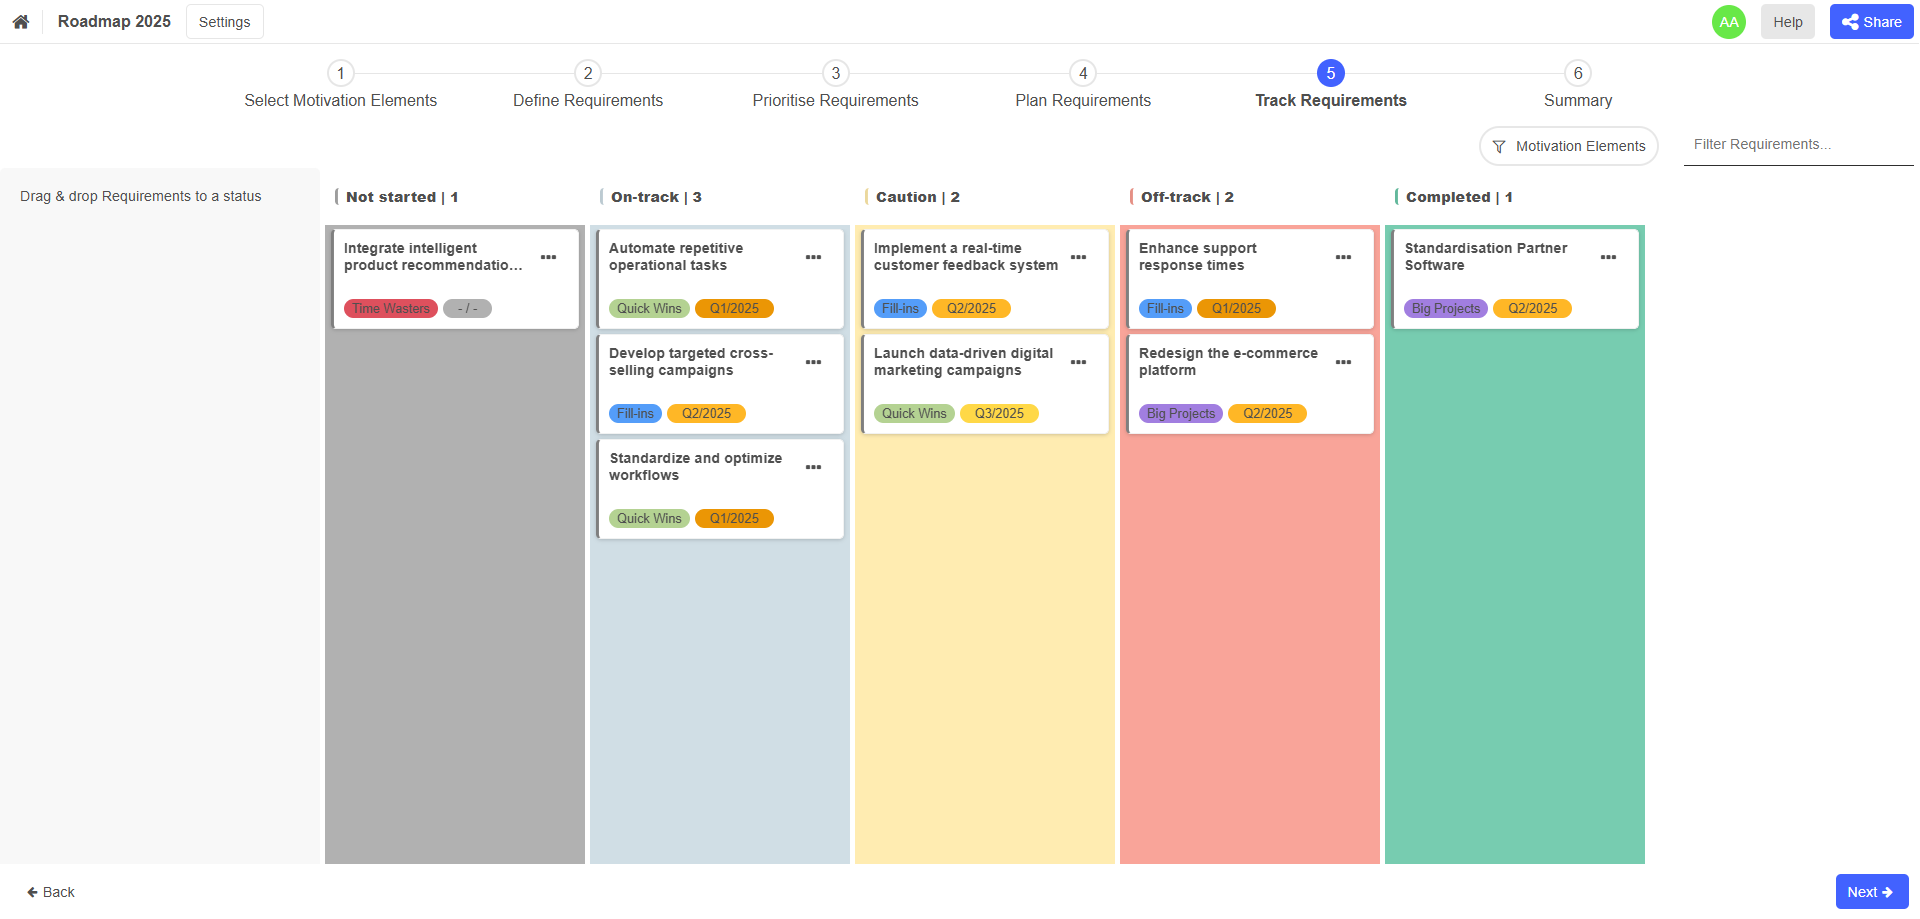Open three-dot menu on Integrate intelligent product card

coord(548,257)
